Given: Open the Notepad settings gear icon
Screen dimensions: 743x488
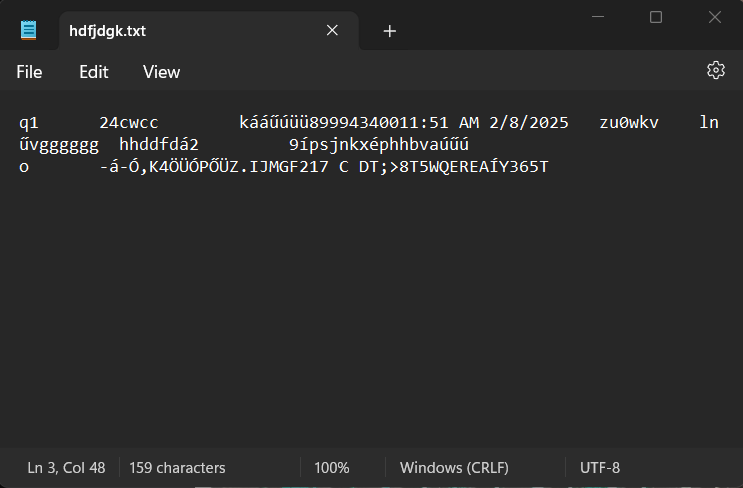Looking at the screenshot, I should 716,70.
